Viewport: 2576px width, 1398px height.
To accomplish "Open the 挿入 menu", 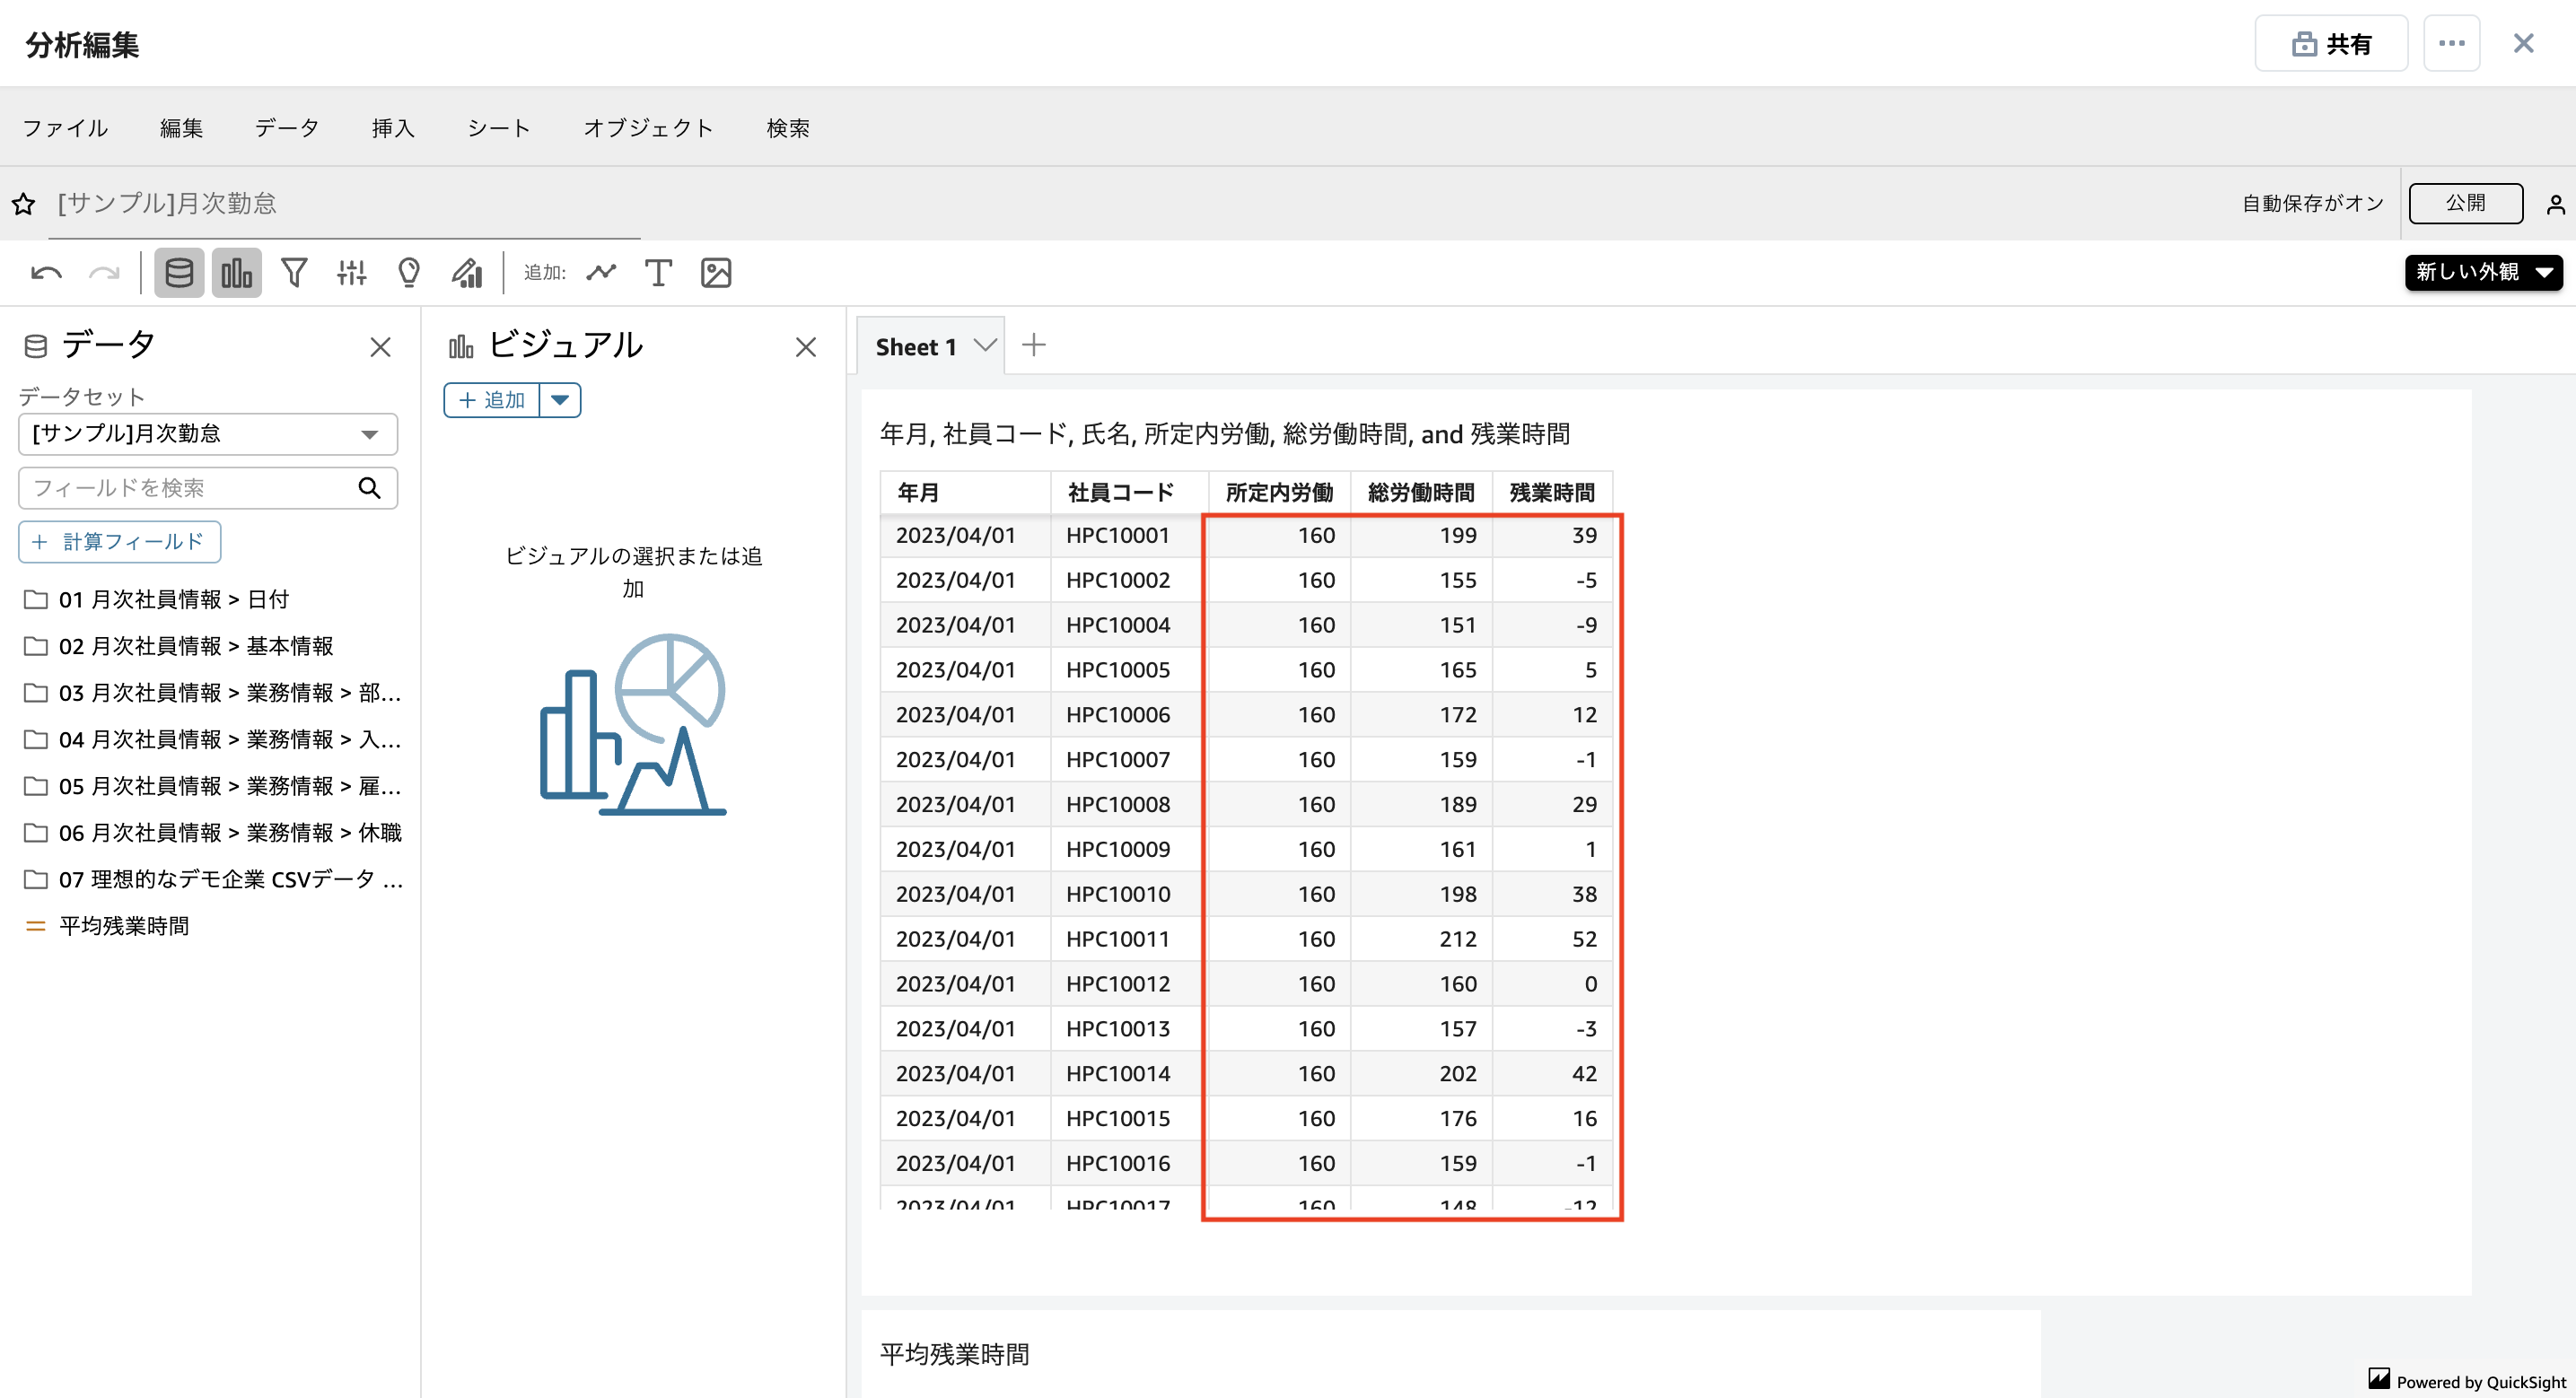I will coord(393,128).
